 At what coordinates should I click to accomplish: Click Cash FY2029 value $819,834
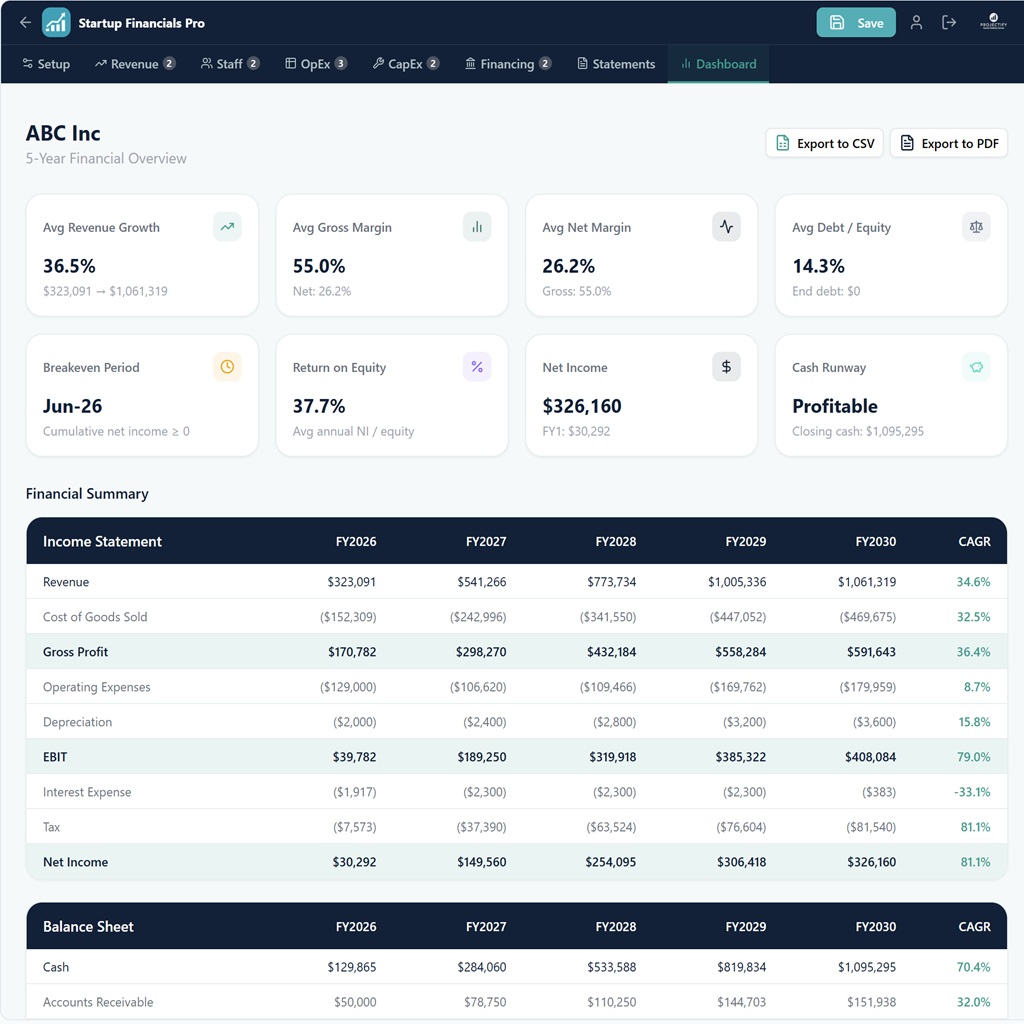pos(741,967)
